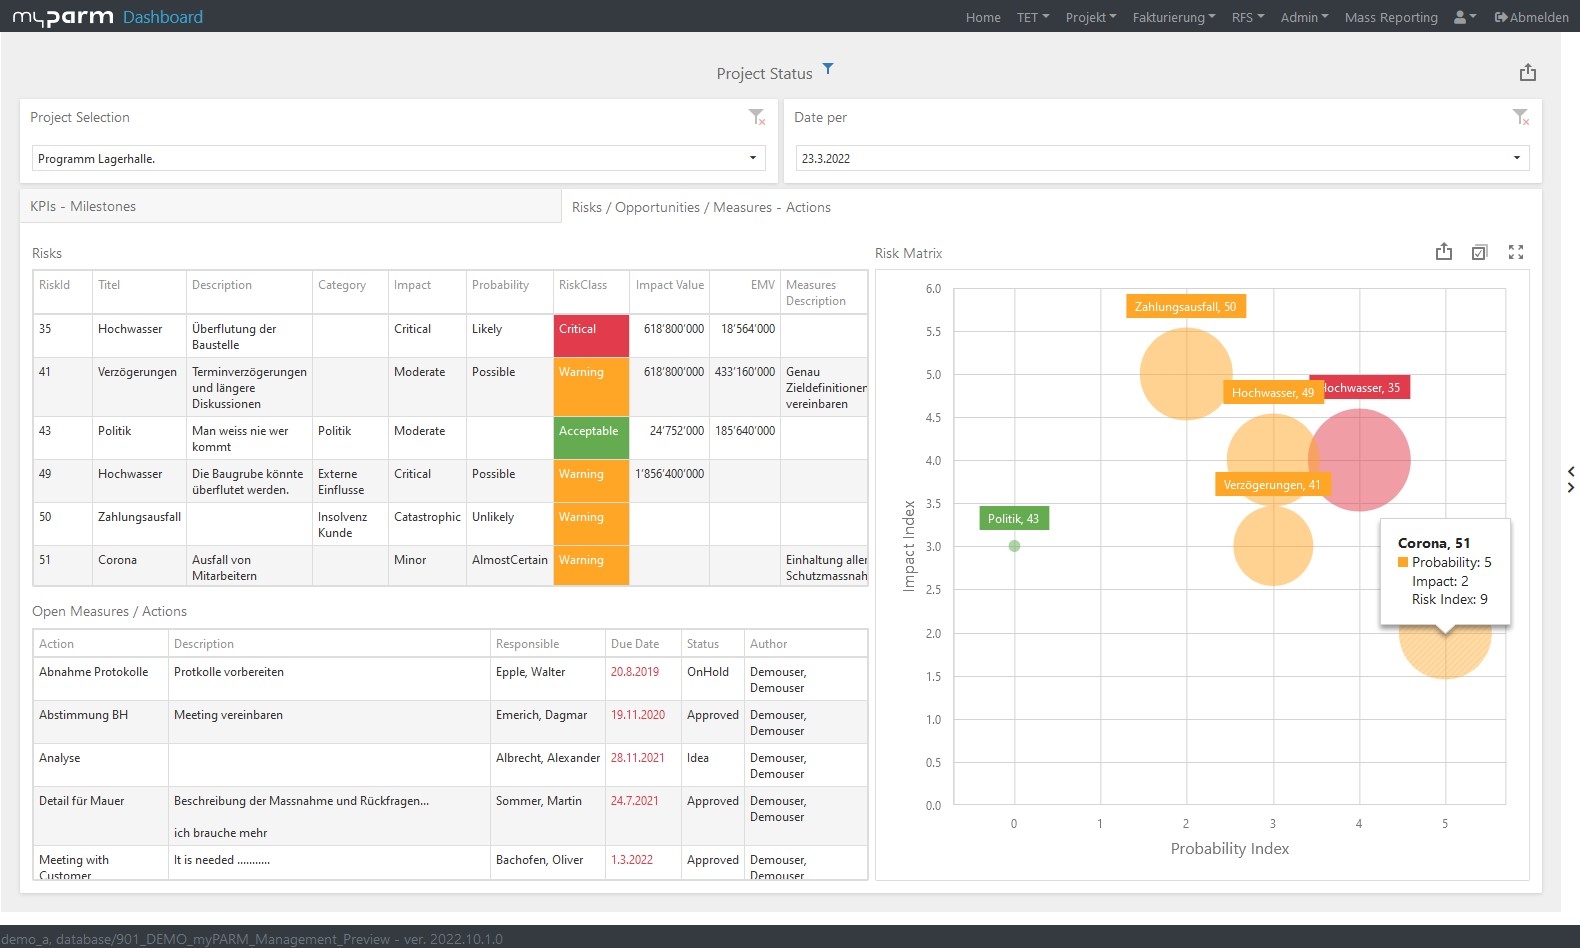Open the user account menu icon
The image size is (1580, 948).
[x=1465, y=17]
